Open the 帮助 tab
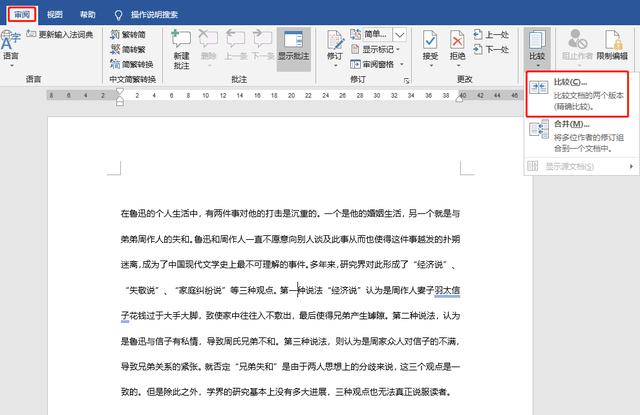This screenshot has width=640, height=415. 87,15
